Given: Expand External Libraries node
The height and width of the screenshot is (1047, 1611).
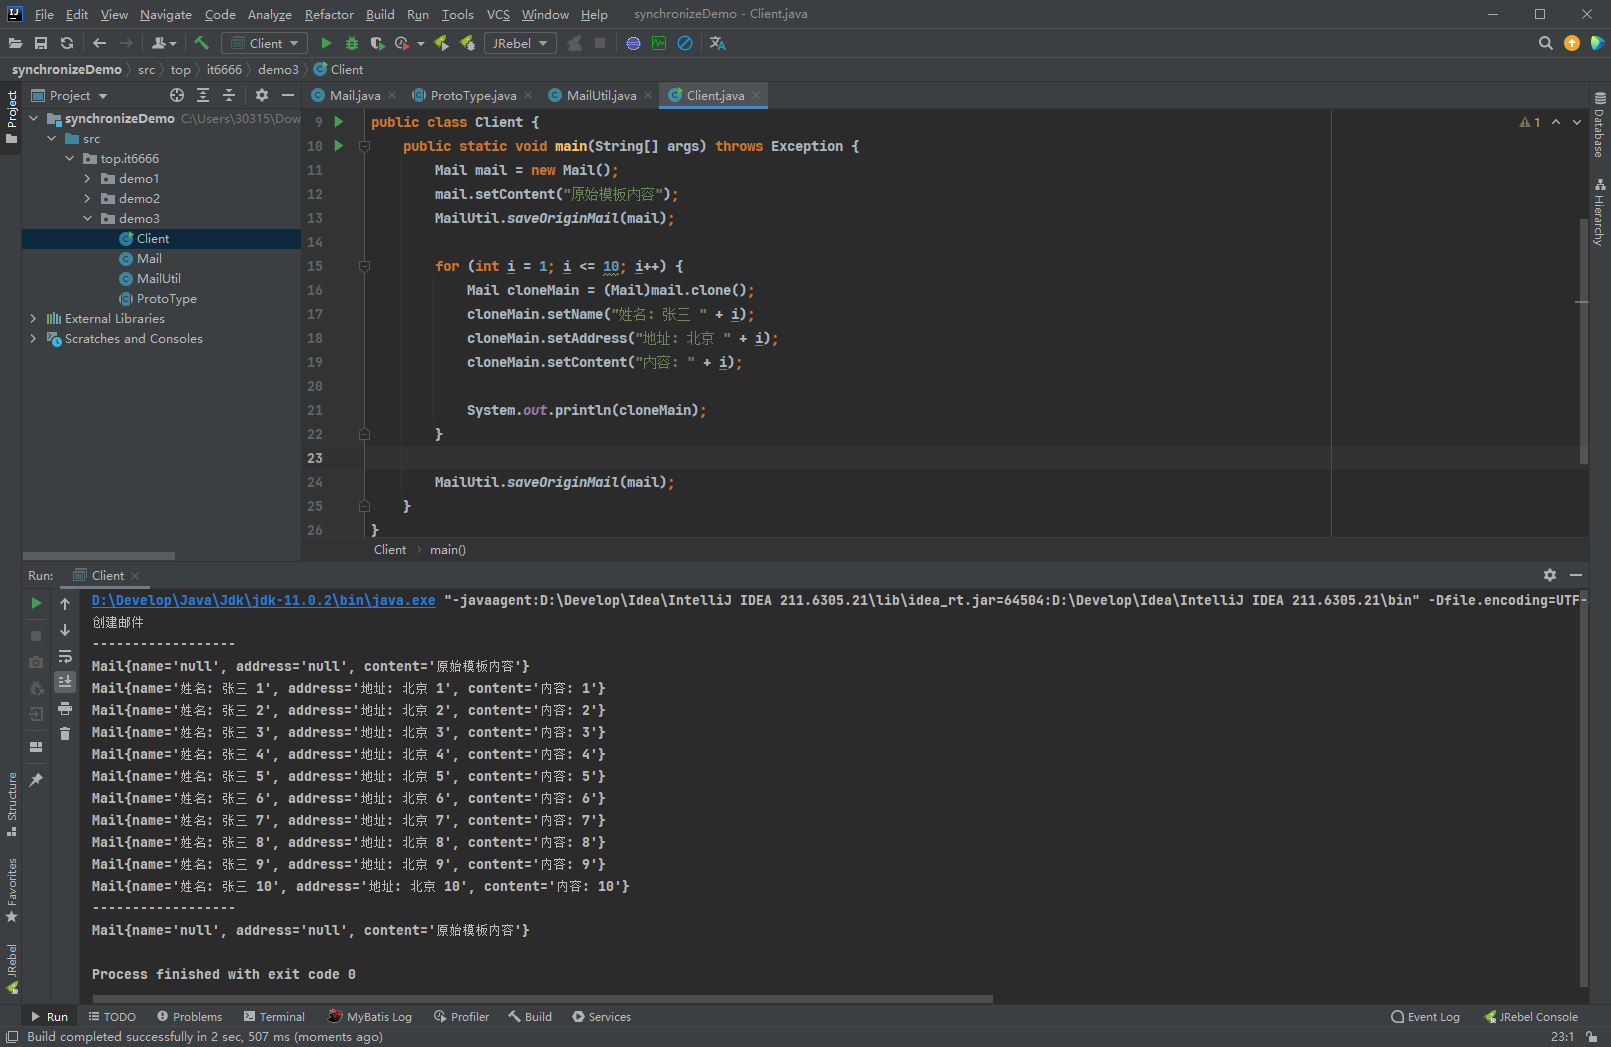Looking at the screenshot, I should coord(34,319).
